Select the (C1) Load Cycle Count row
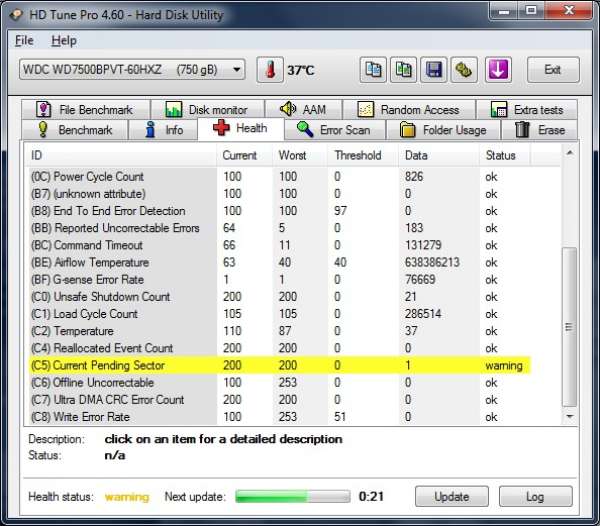Viewport: 600px width, 526px height. (x=278, y=314)
